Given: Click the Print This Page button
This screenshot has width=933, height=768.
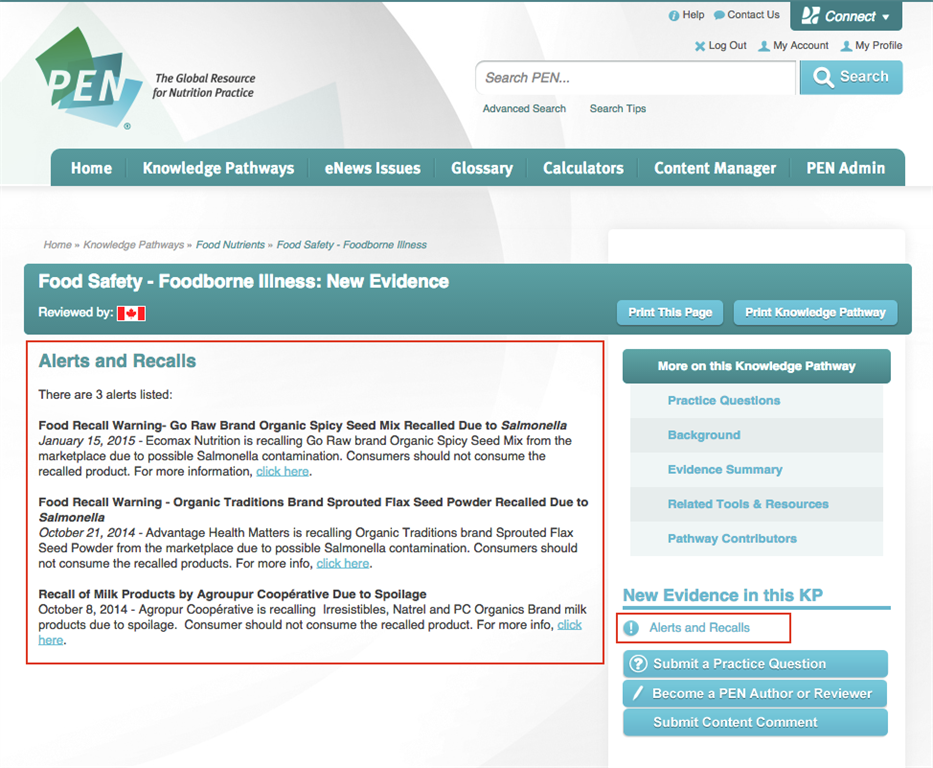Looking at the screenshot, I should click(x=670, y=312).
